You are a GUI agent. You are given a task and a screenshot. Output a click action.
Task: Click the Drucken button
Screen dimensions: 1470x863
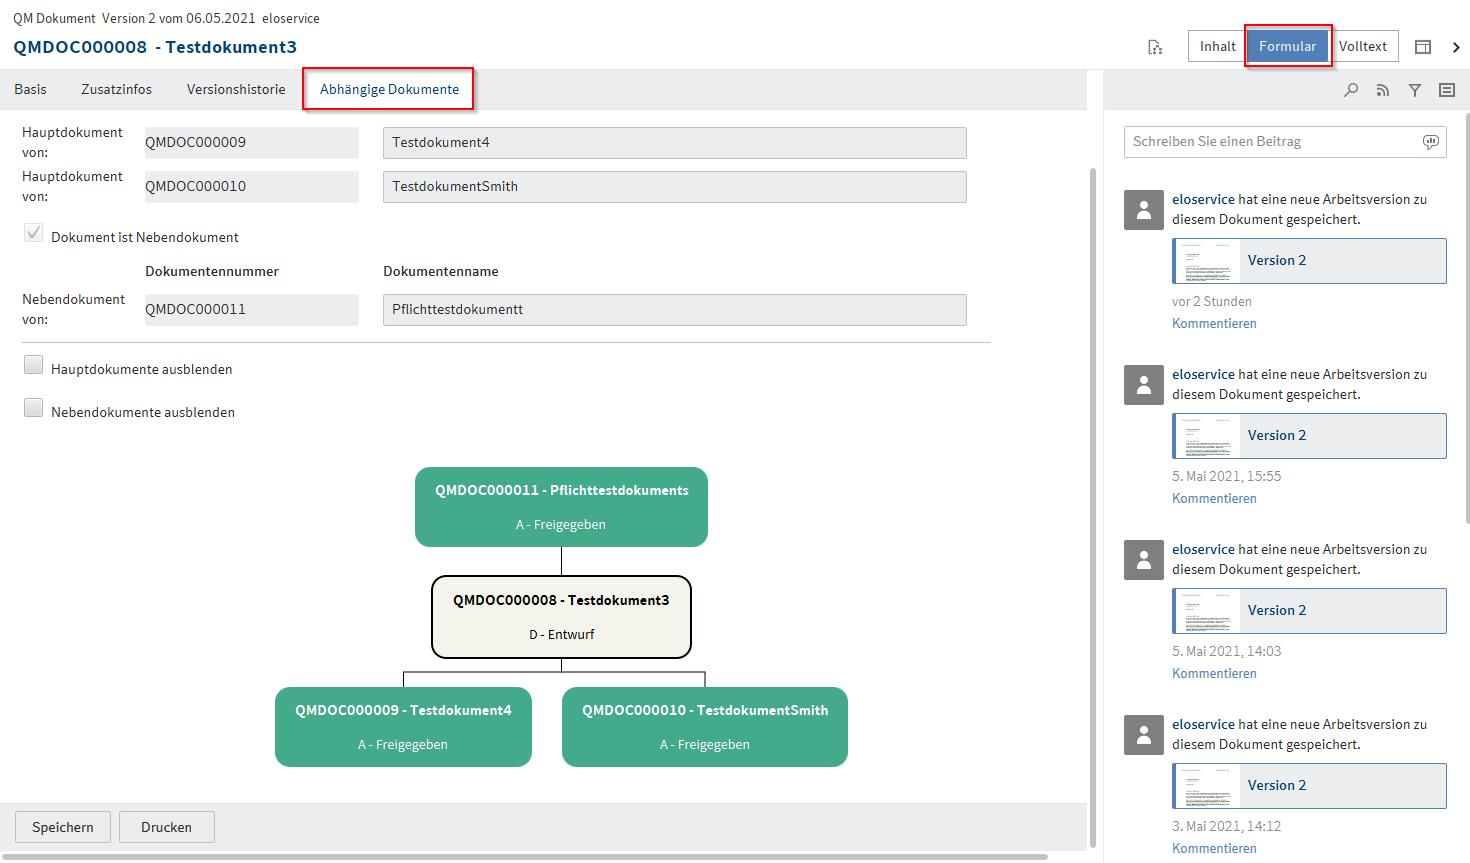166,827
